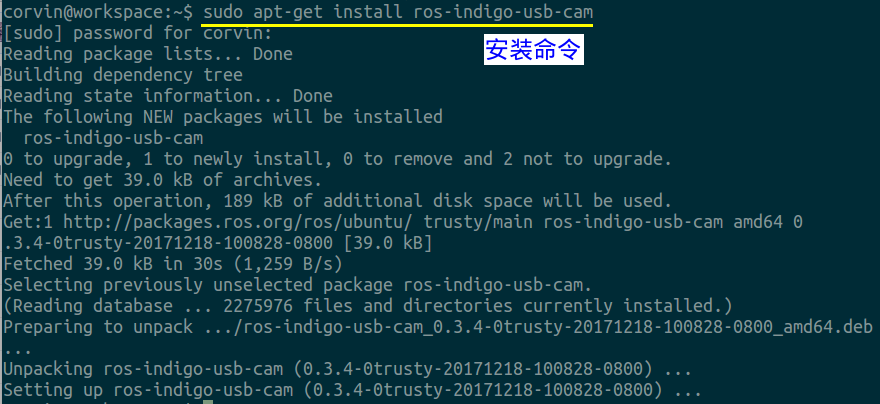This screenshot has width=880, height=404.
Task: Click the 'Unpacking ros-indigo-usb-cam' line
Action: coord(347,369)
